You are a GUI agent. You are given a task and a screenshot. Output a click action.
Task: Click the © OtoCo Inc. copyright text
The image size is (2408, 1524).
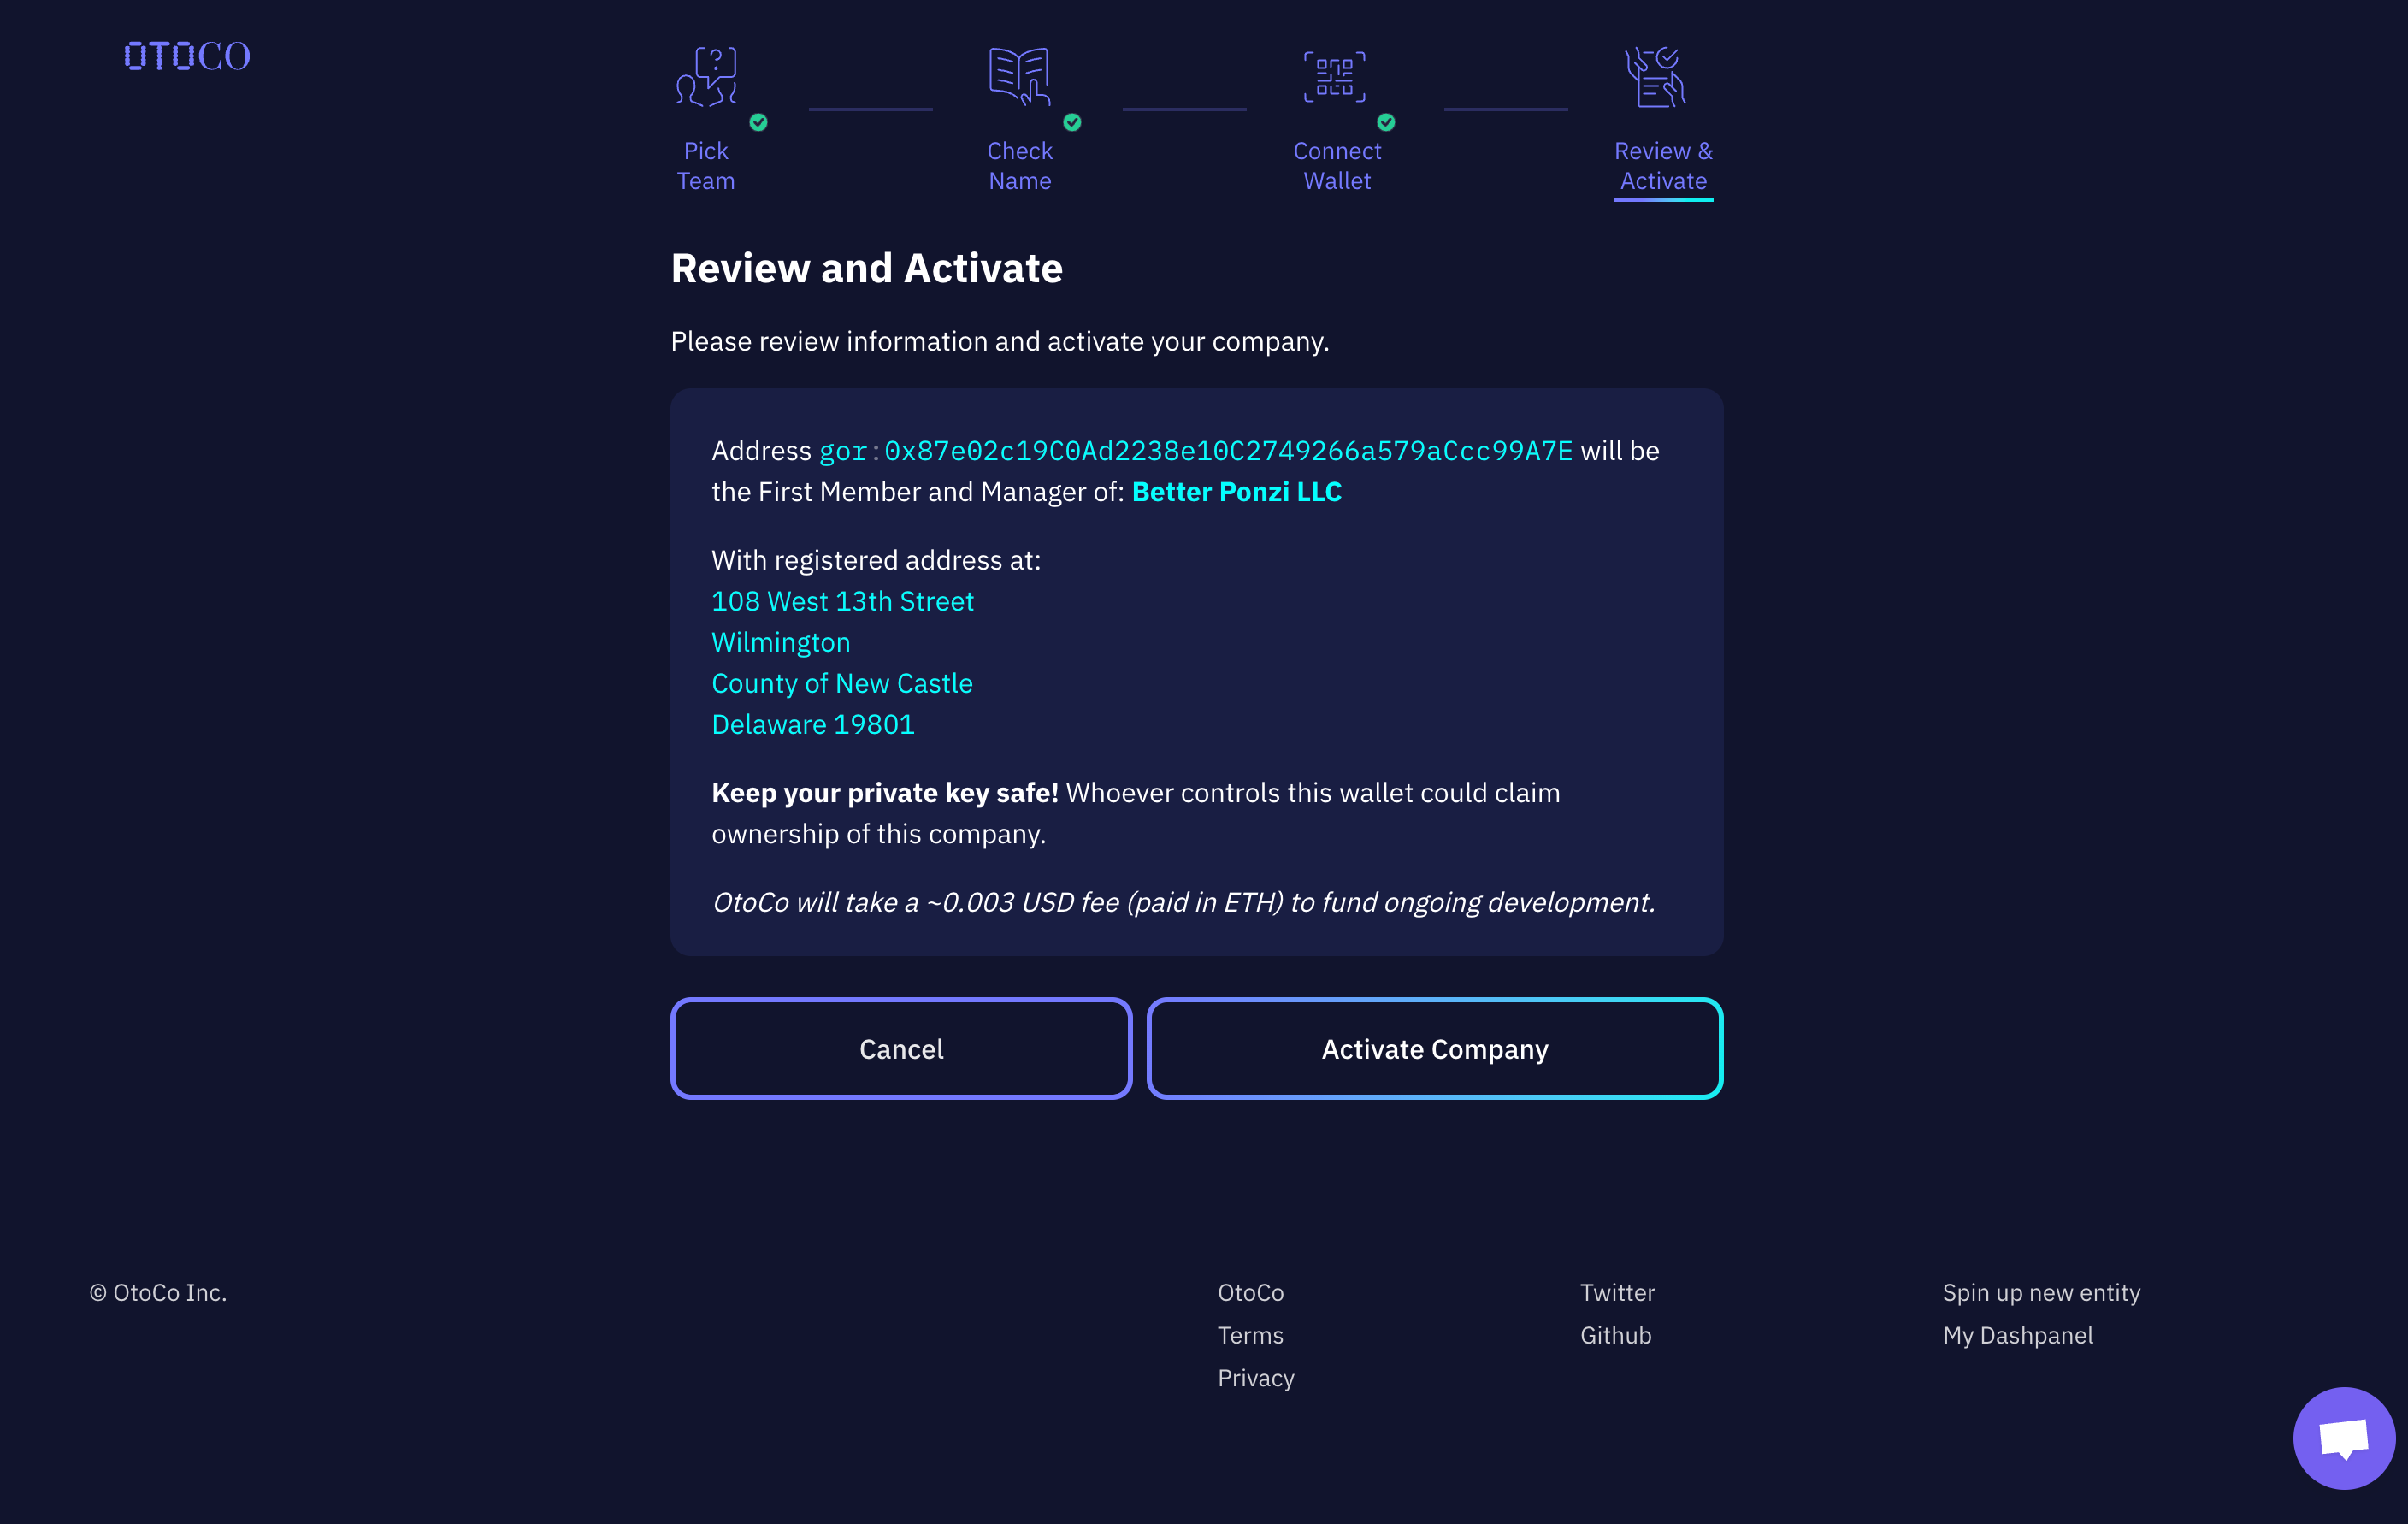(x=158, y=1292)
